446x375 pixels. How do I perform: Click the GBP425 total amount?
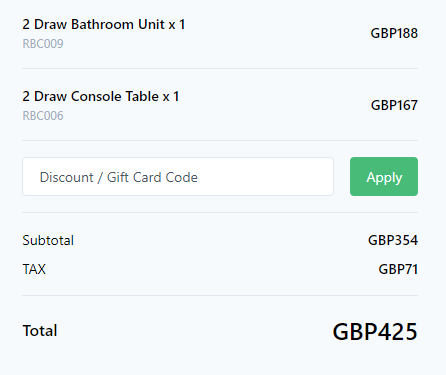tap(375, 332)
